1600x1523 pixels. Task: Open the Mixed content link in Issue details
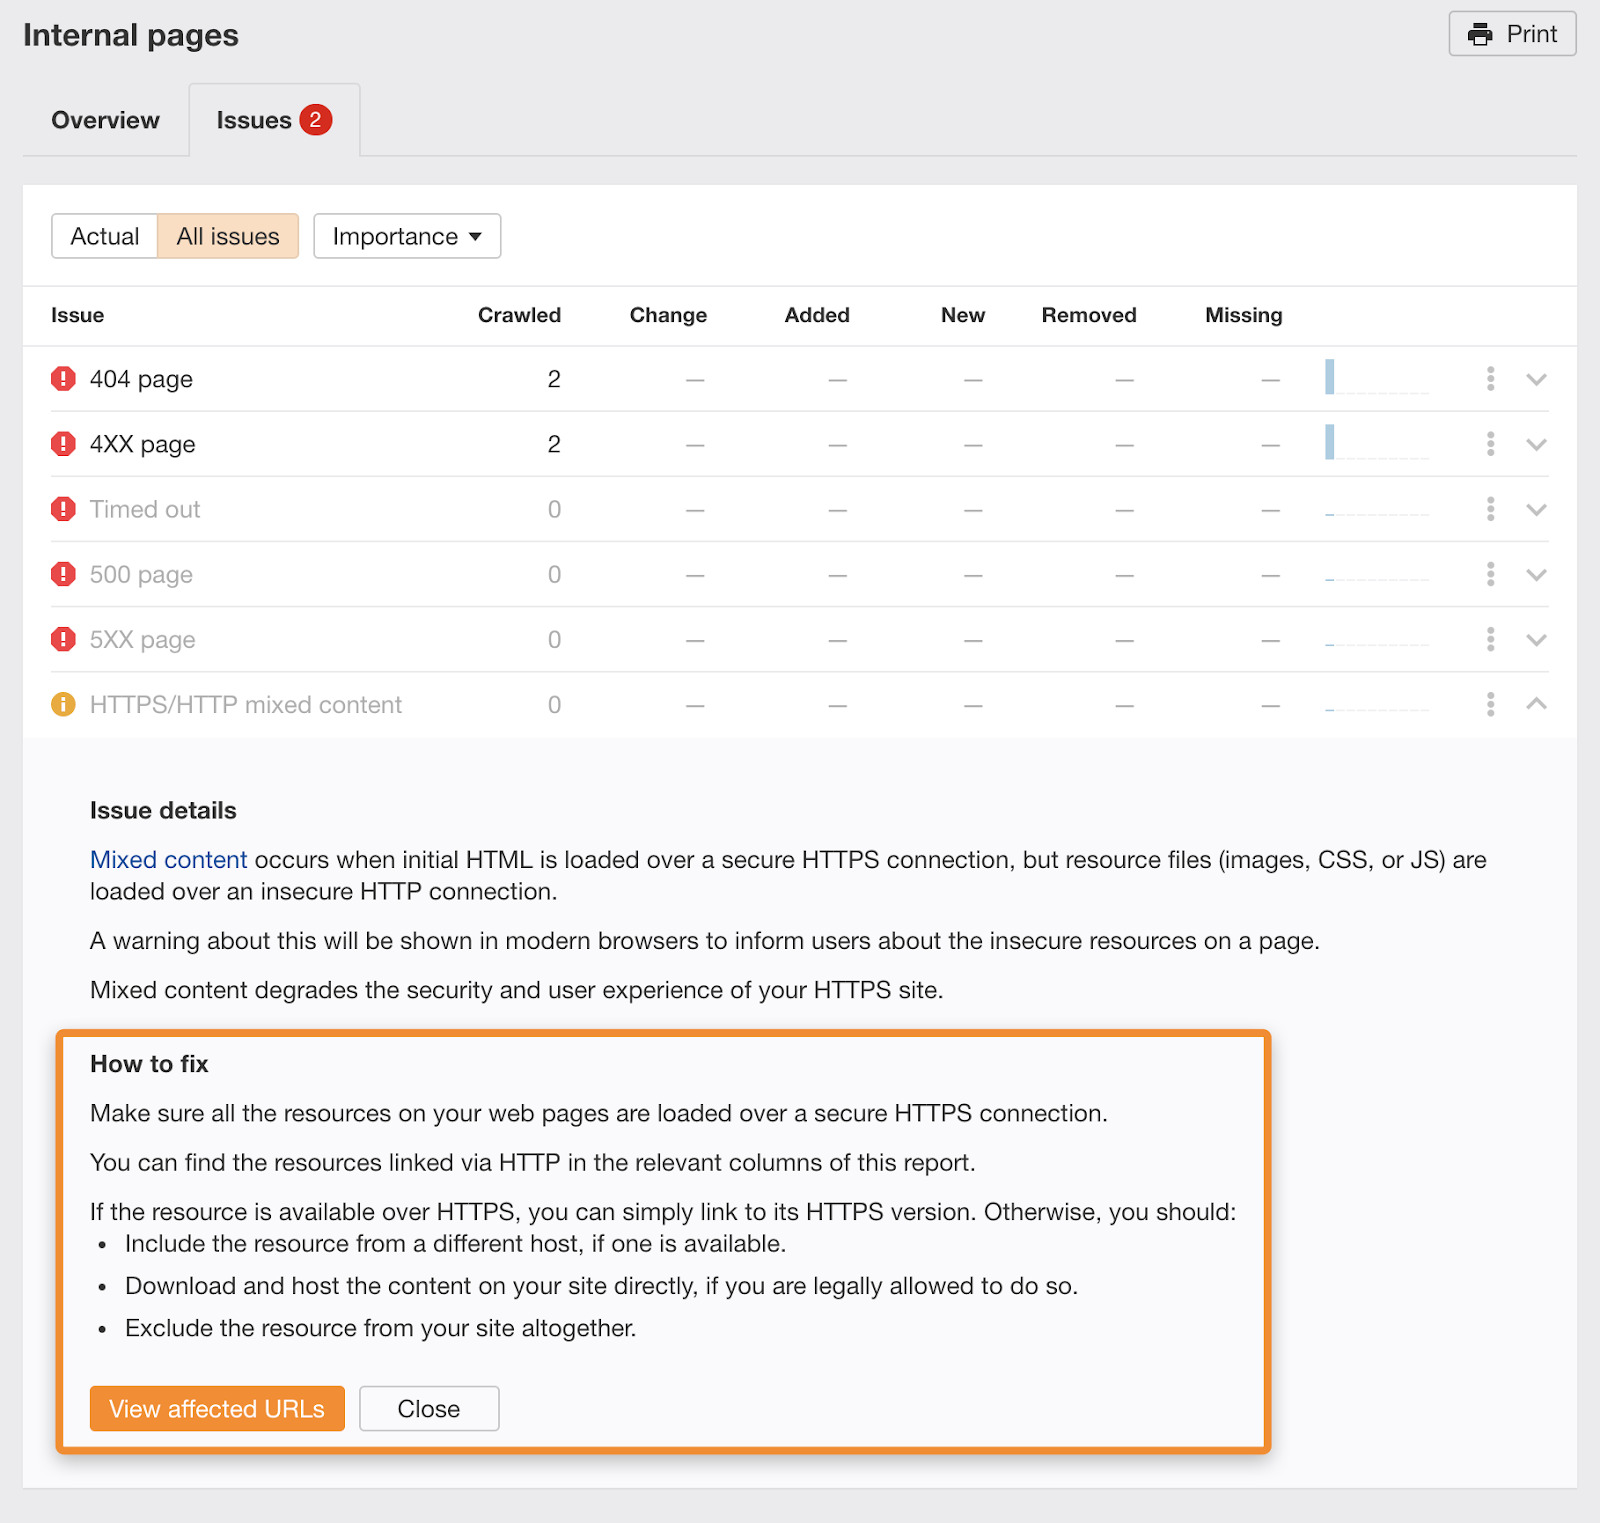tap(168, 859)
